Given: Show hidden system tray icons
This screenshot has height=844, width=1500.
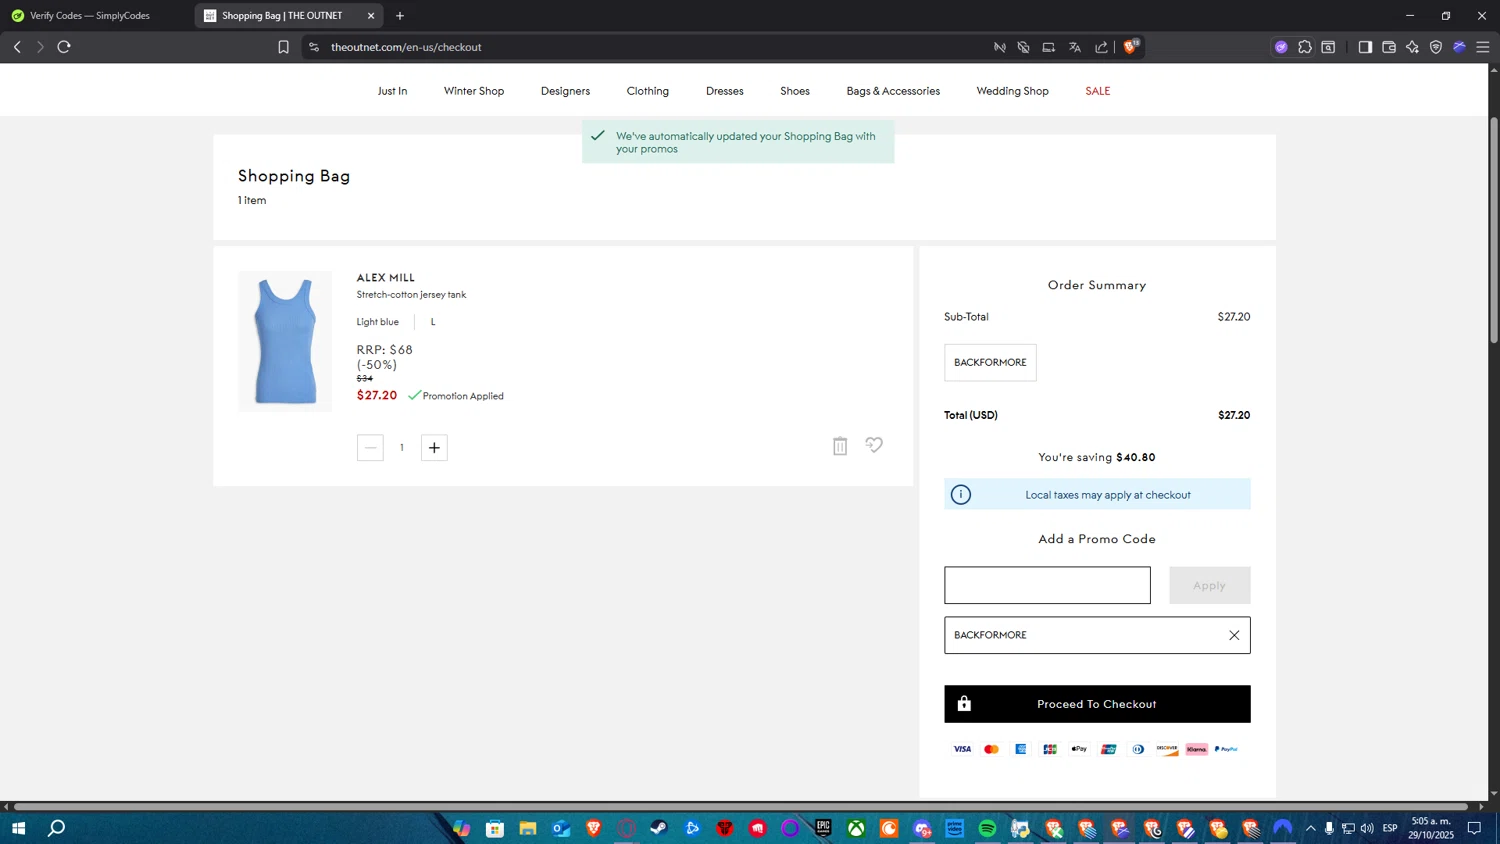Looking at the screenshot, I should (1310, 828).
